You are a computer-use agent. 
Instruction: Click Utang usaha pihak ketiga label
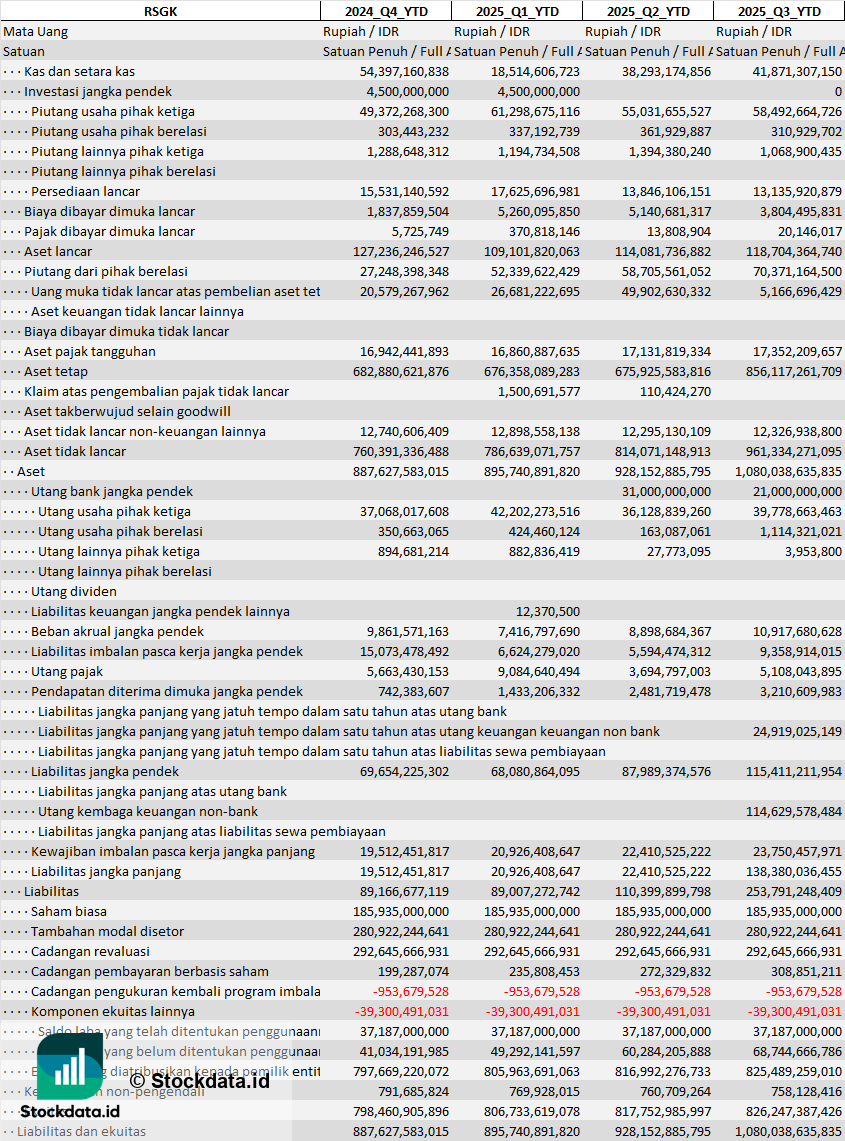point(114,512)
